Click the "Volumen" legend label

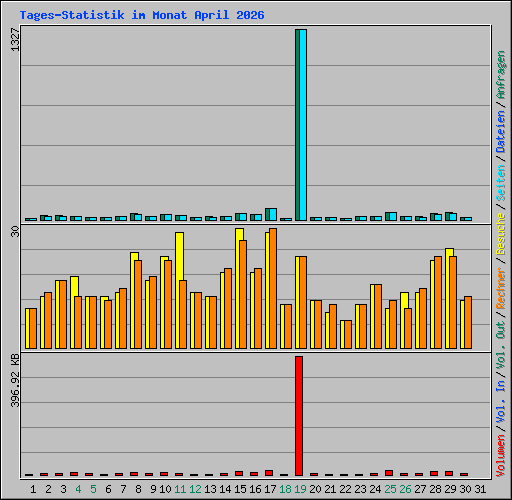click(501, 455)
